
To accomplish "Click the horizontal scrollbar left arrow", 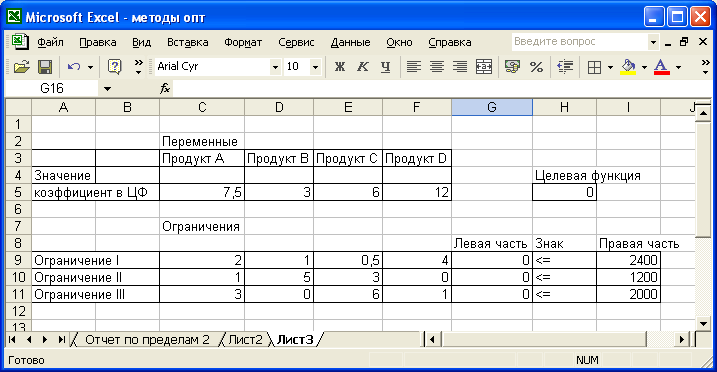I will pos(432,340).
